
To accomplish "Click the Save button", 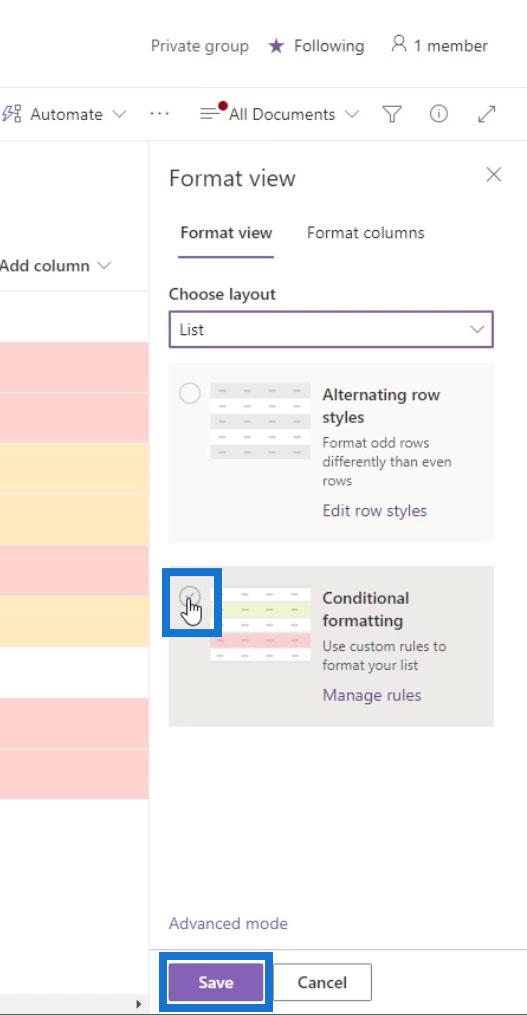I will coord(216,982).
